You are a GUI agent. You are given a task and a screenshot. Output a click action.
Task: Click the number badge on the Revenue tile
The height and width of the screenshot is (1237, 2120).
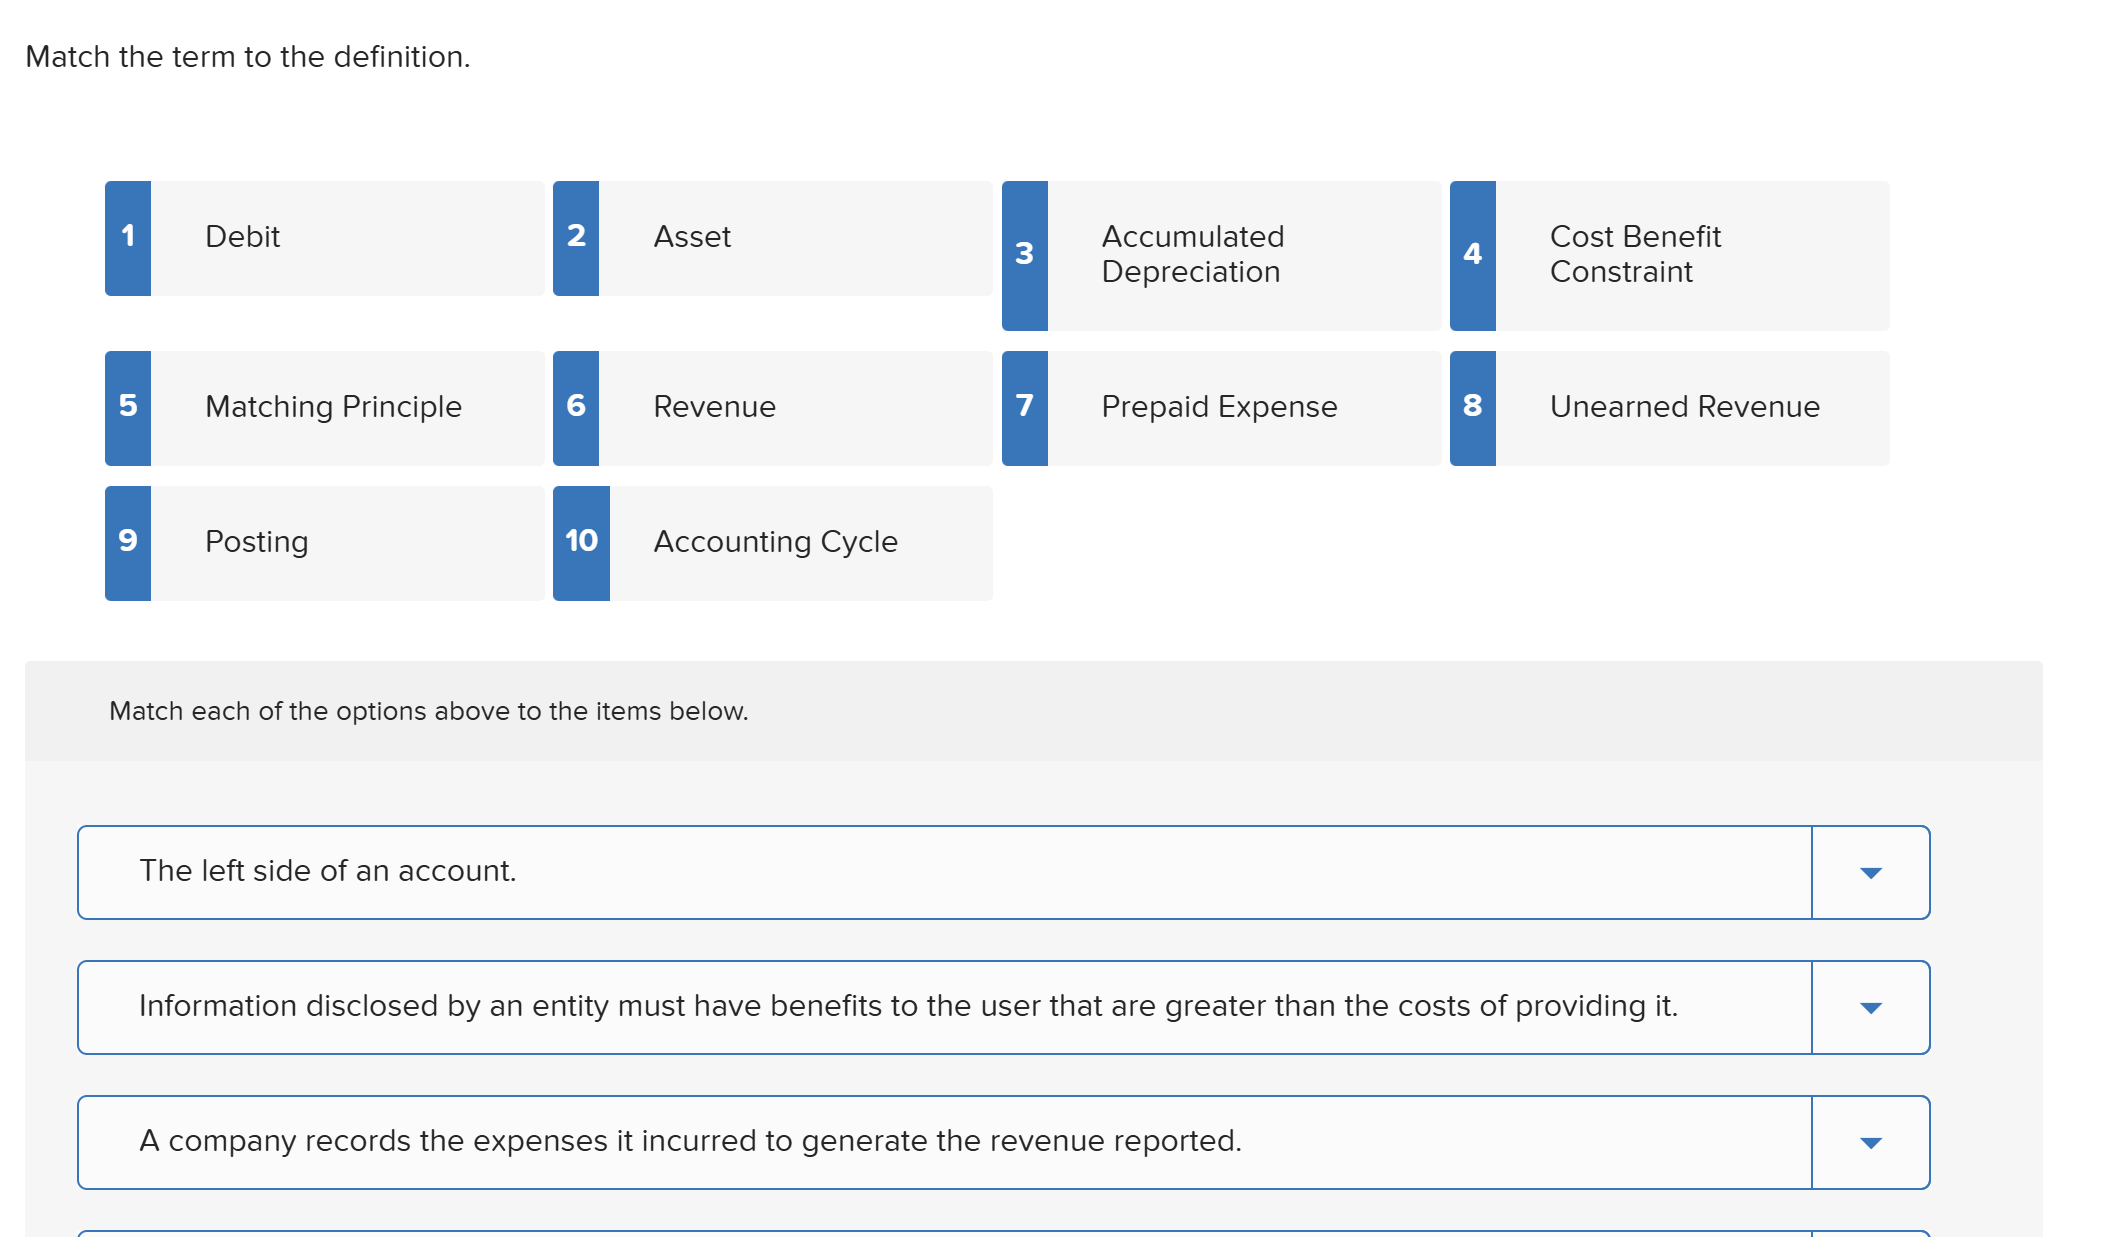coord(576,407)
